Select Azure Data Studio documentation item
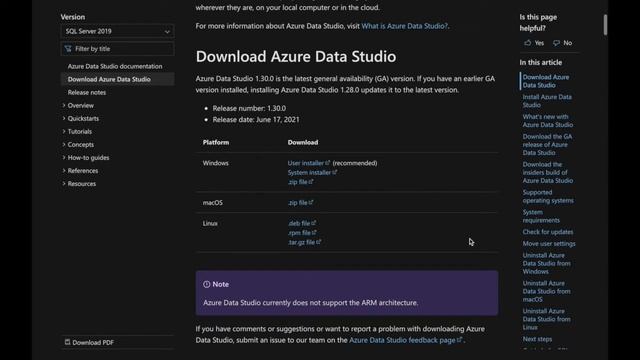The height and width of the screenshot is (360, 640). coord(115,66)
